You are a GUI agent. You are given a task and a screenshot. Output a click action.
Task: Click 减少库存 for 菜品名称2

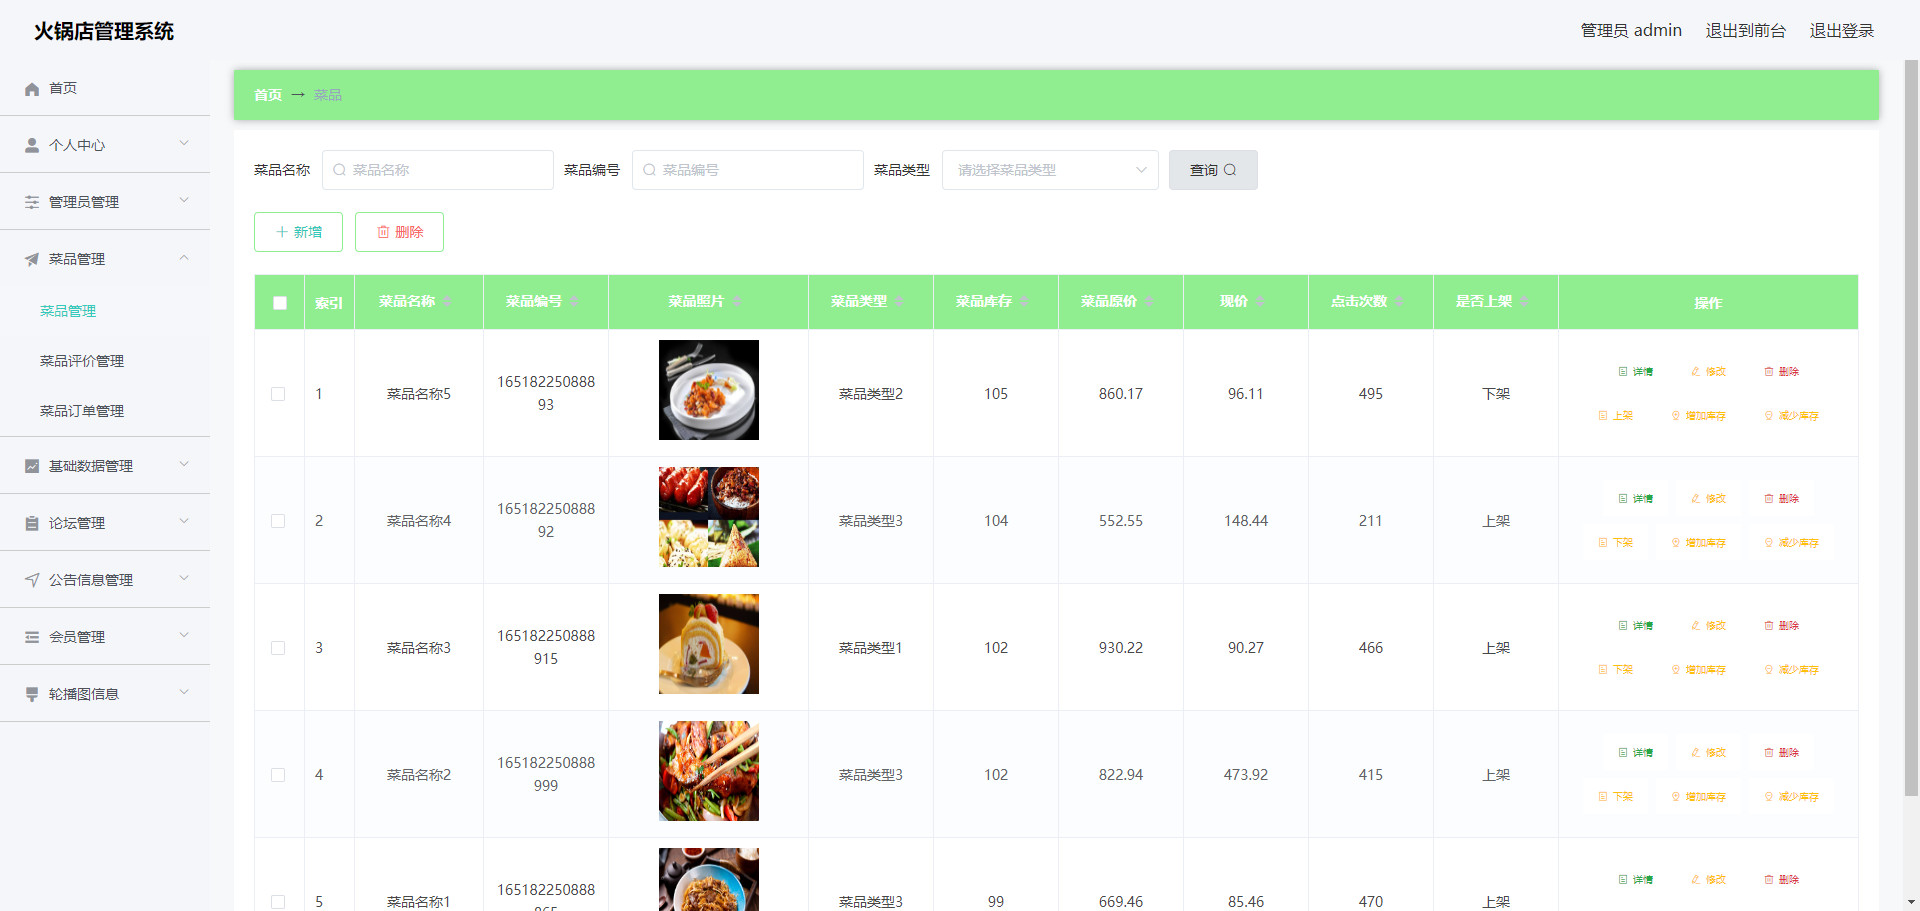[1791, 797]
